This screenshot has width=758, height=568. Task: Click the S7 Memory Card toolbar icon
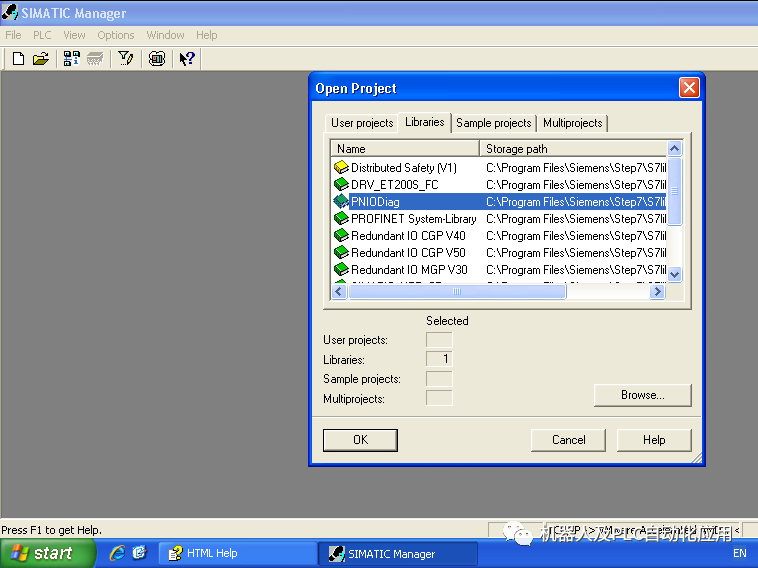[x=95, y=59]
